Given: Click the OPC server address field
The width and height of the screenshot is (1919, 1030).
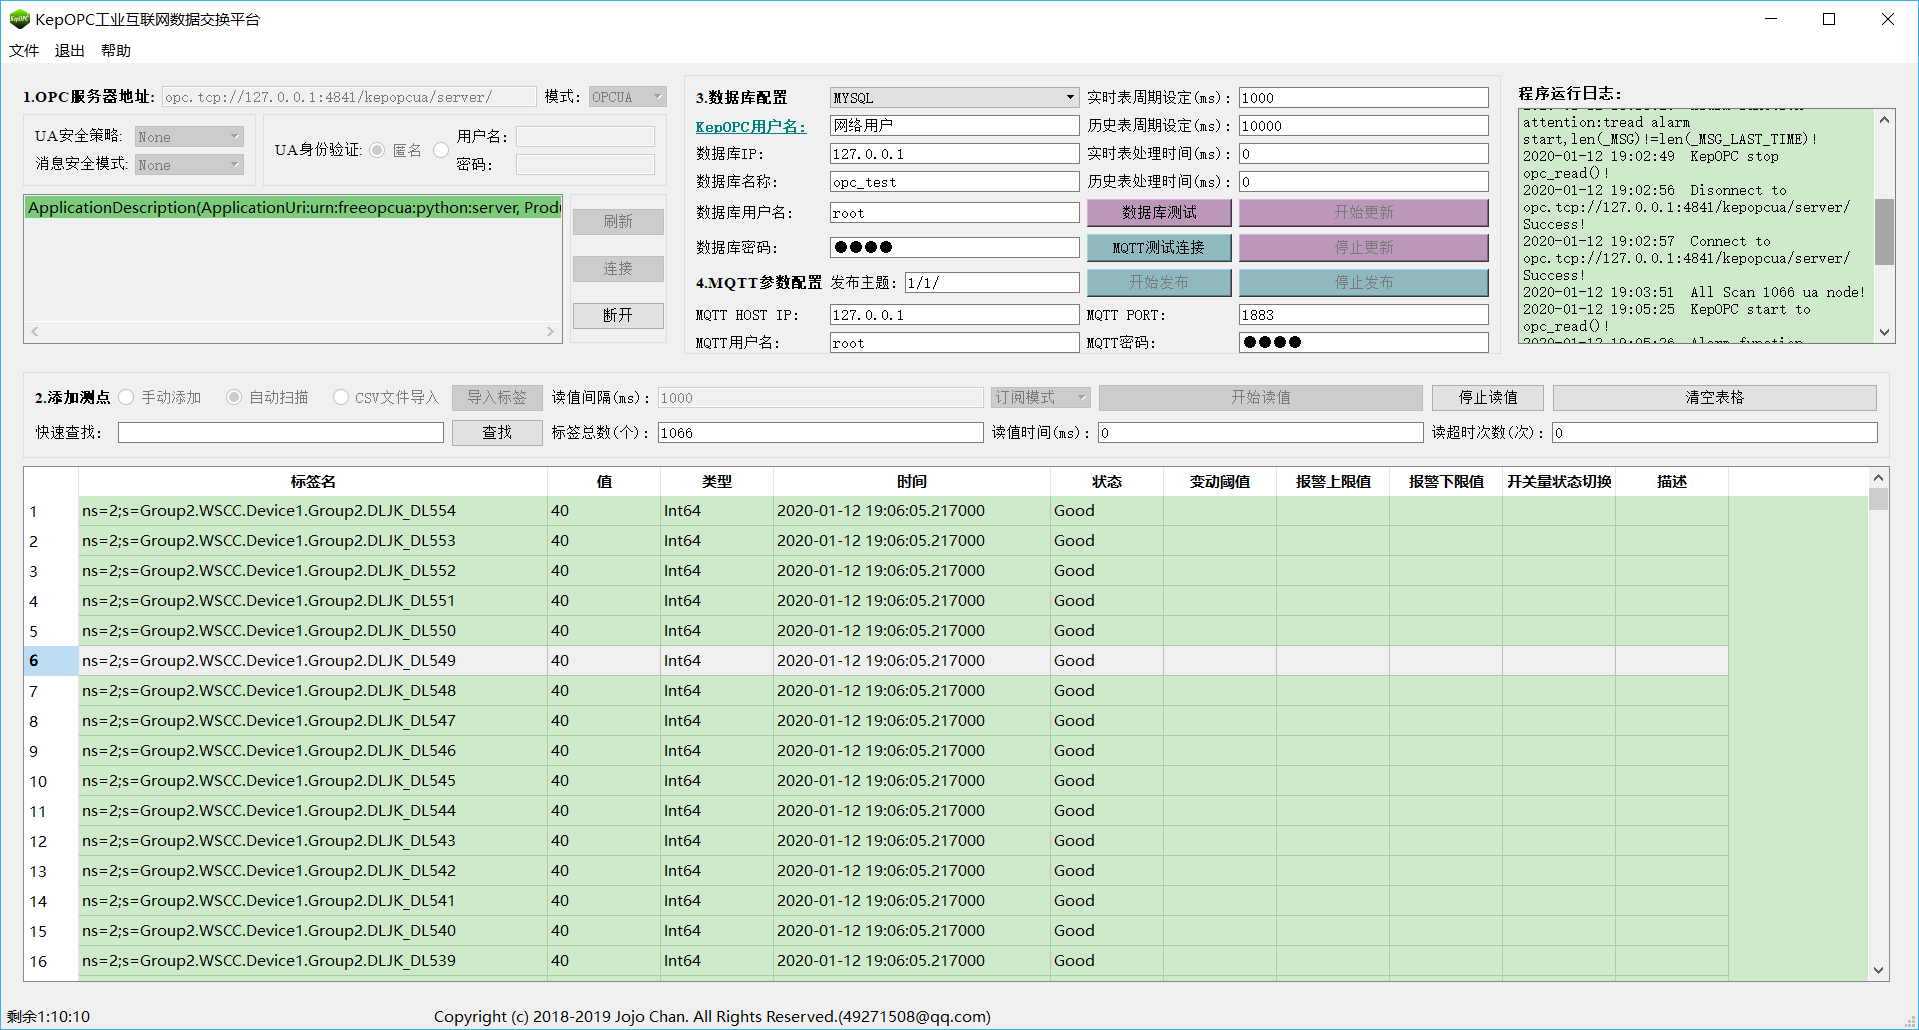Looking at the screenshot, I should tap(350, 97).
